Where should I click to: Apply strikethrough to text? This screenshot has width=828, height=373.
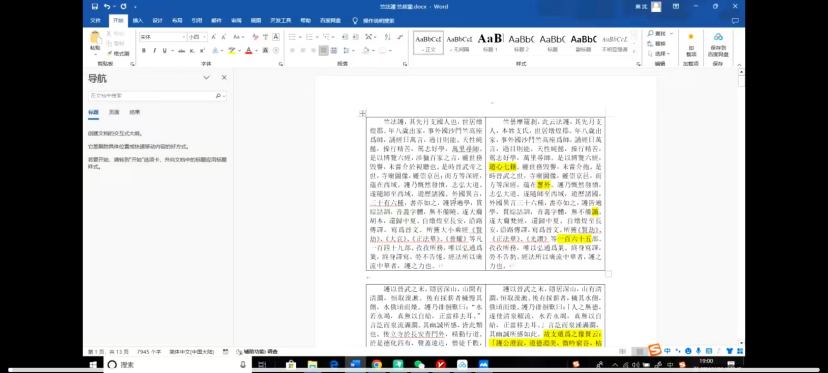[x=182, y=51]
